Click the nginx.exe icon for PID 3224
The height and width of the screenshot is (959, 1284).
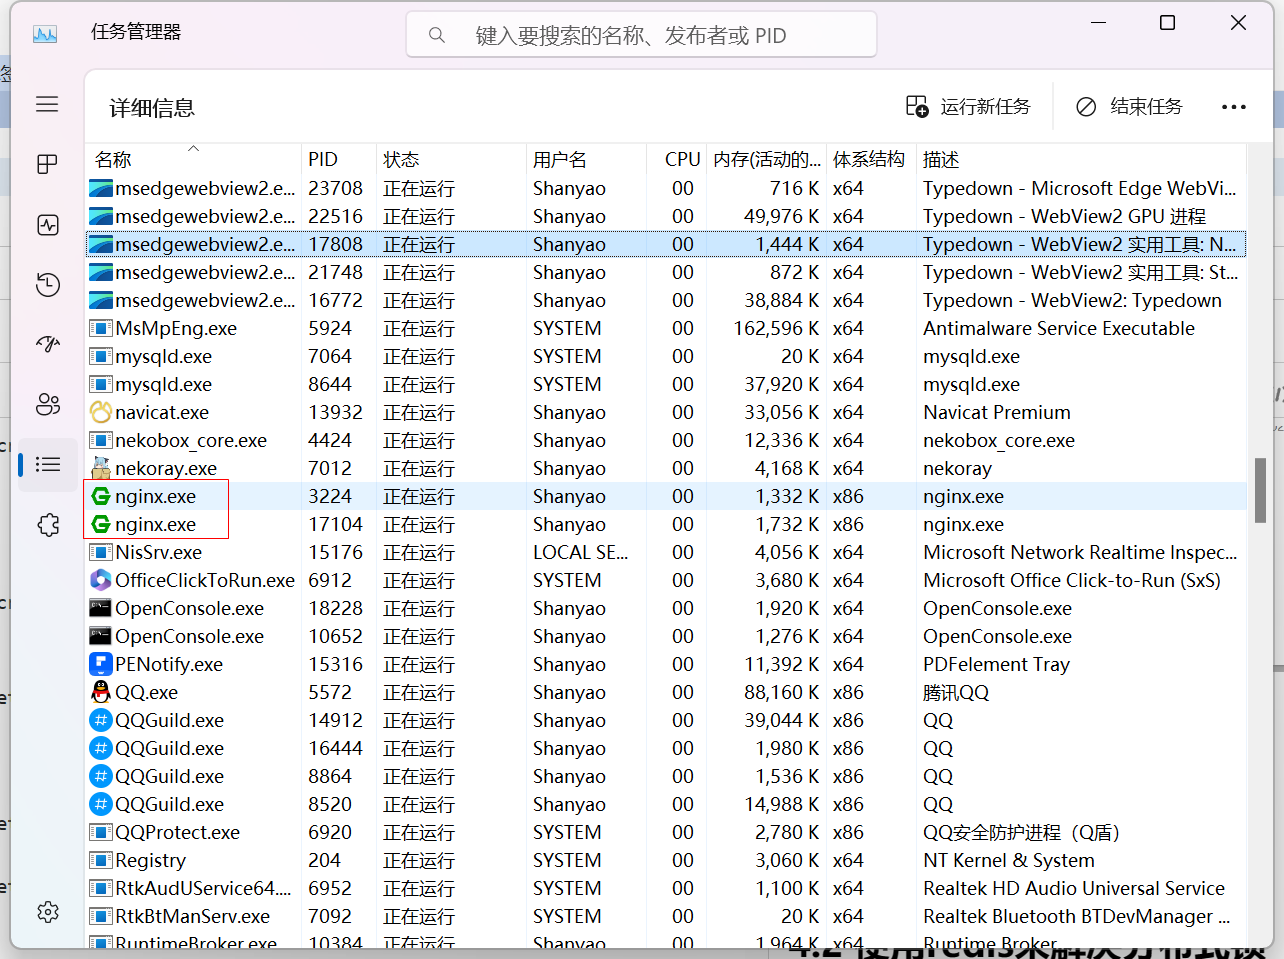point(100,496)
